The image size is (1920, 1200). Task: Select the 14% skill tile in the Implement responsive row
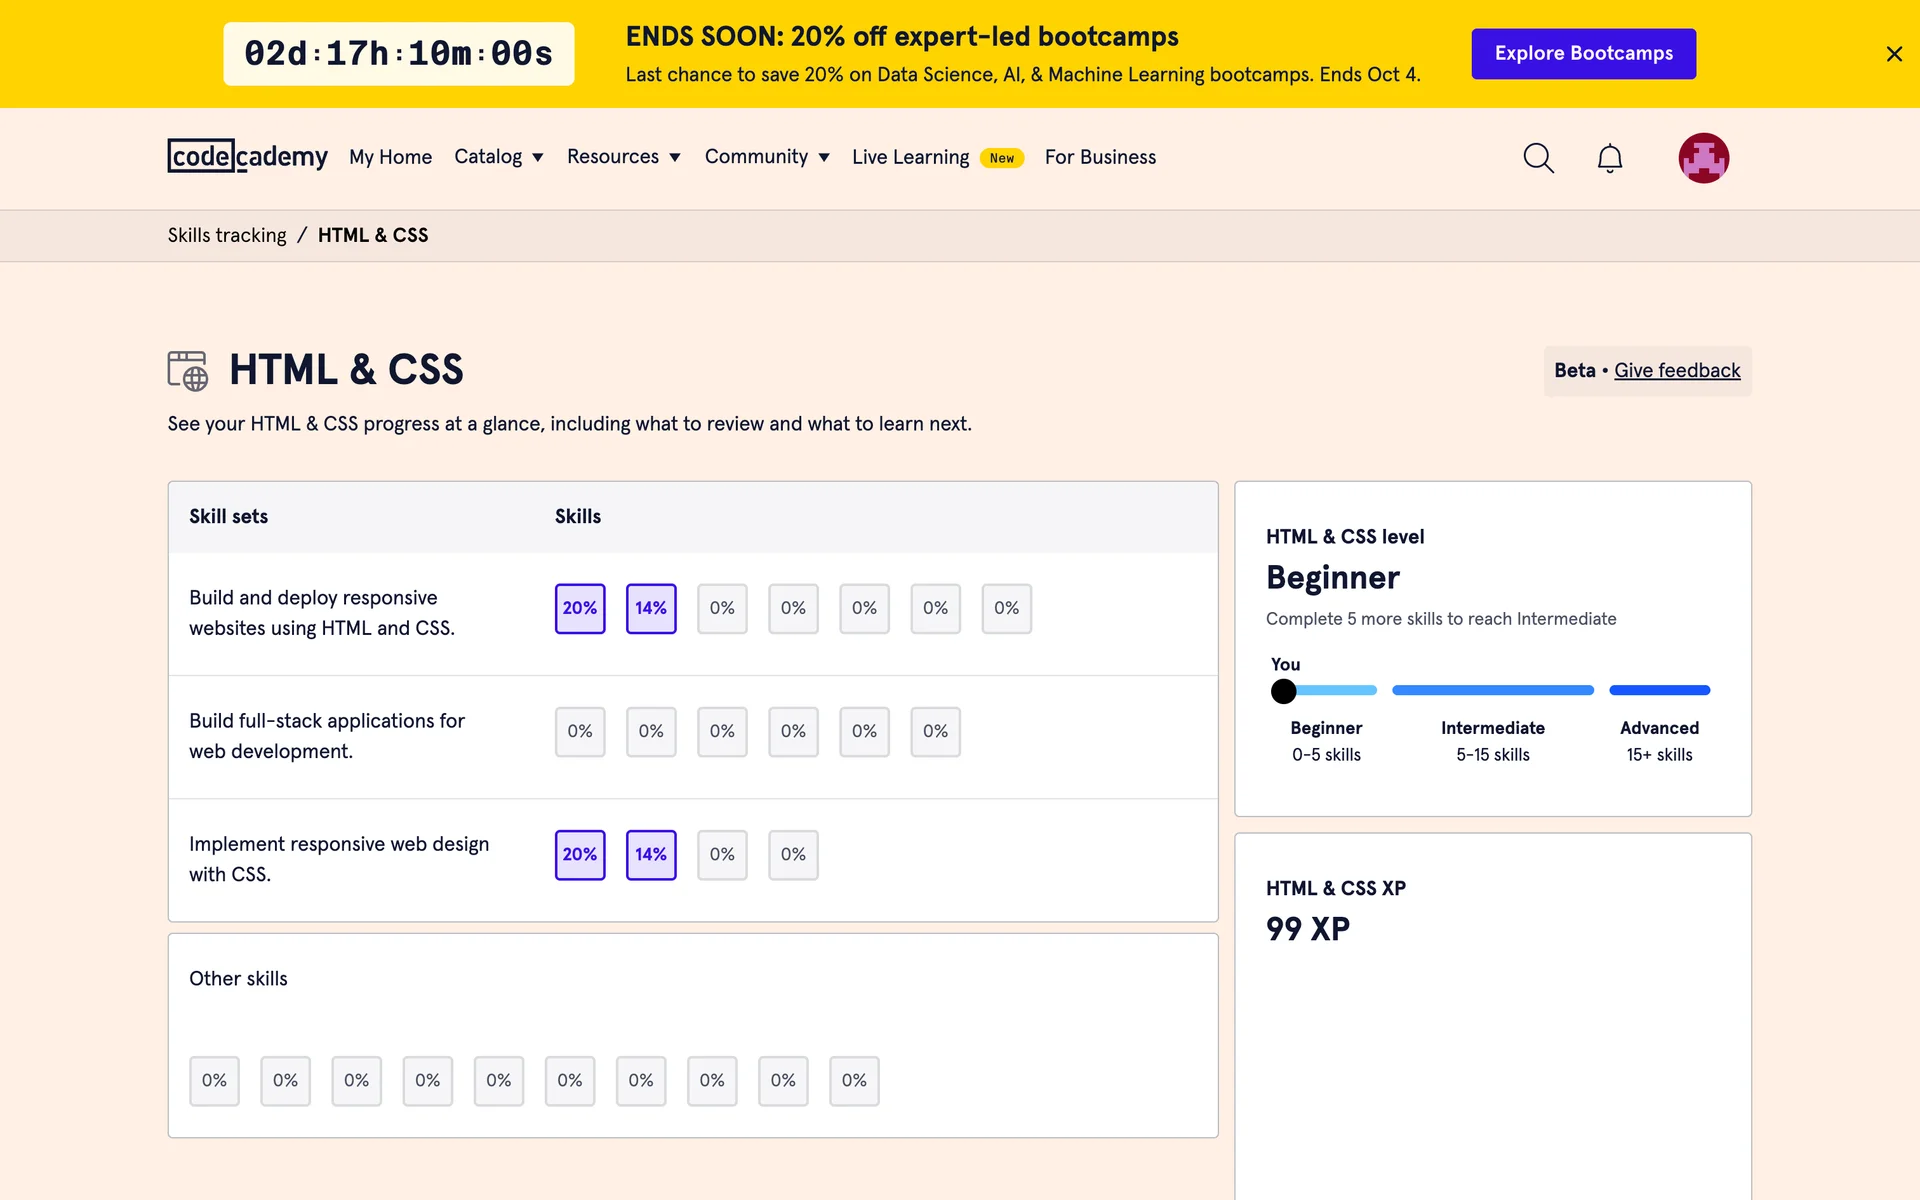pos(651,855)
